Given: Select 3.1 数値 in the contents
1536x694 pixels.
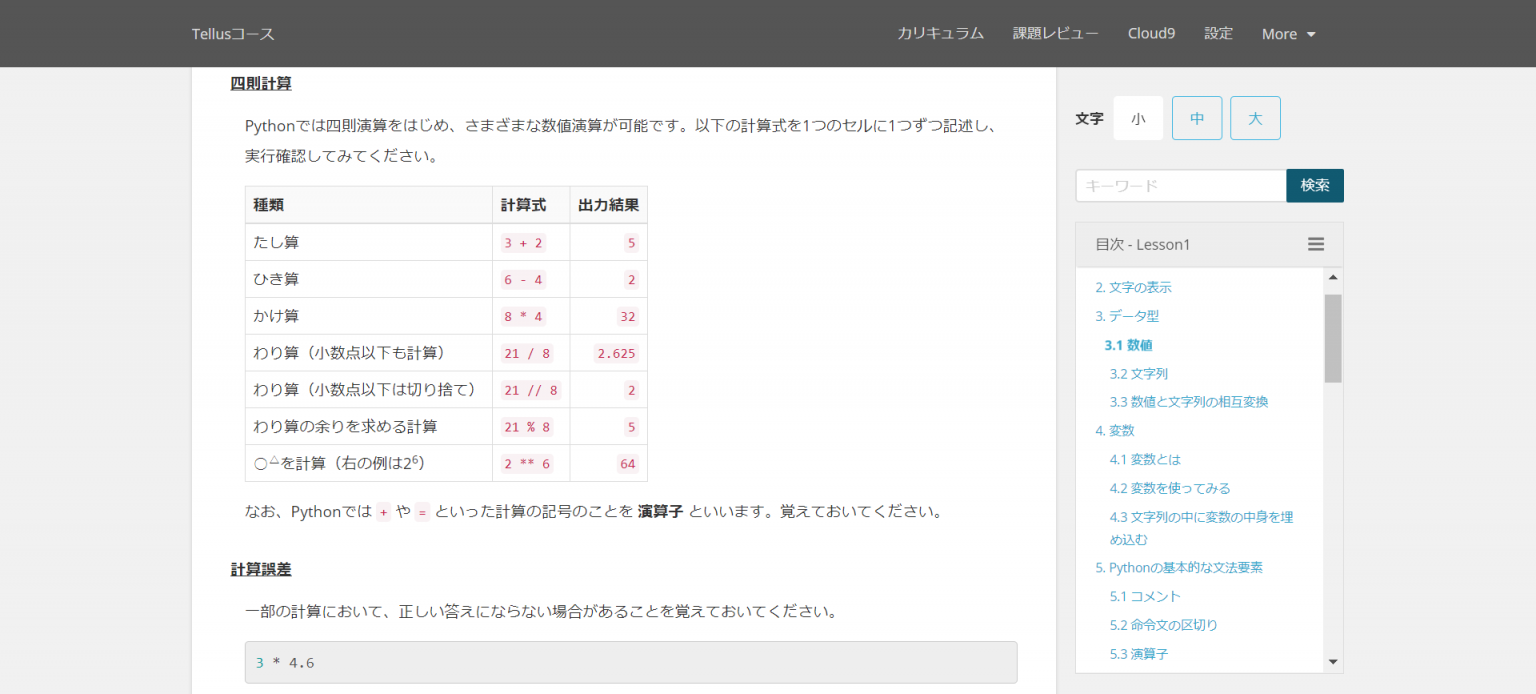Looking at the screenshot, I should click(1128, 345).
